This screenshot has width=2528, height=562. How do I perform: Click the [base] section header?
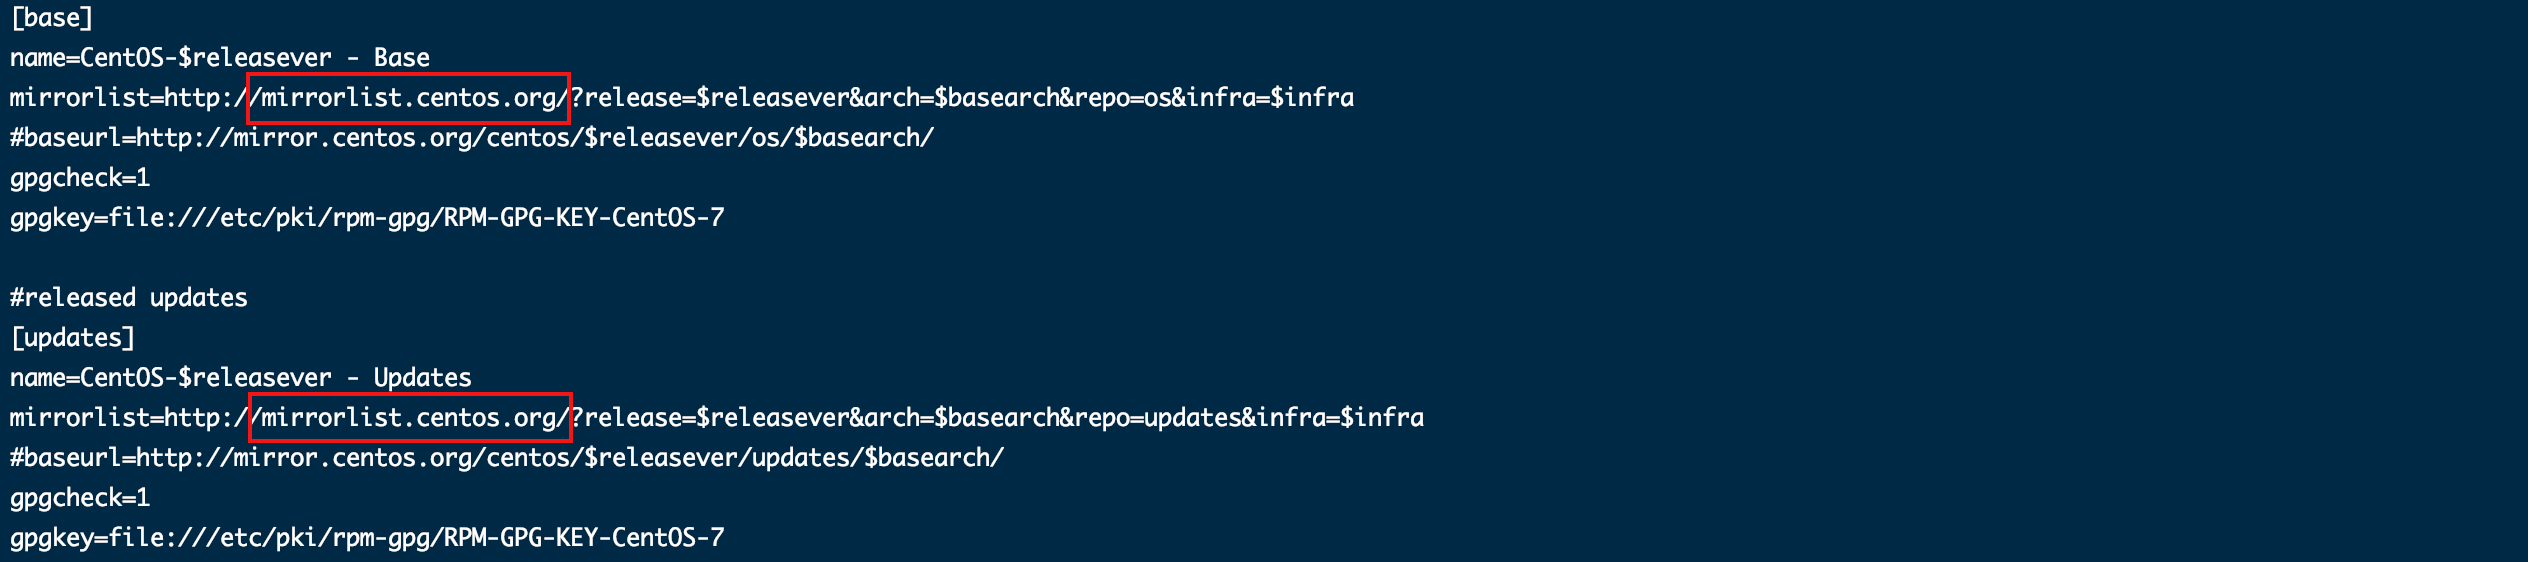pyautogui.click(x=51, y=18)
